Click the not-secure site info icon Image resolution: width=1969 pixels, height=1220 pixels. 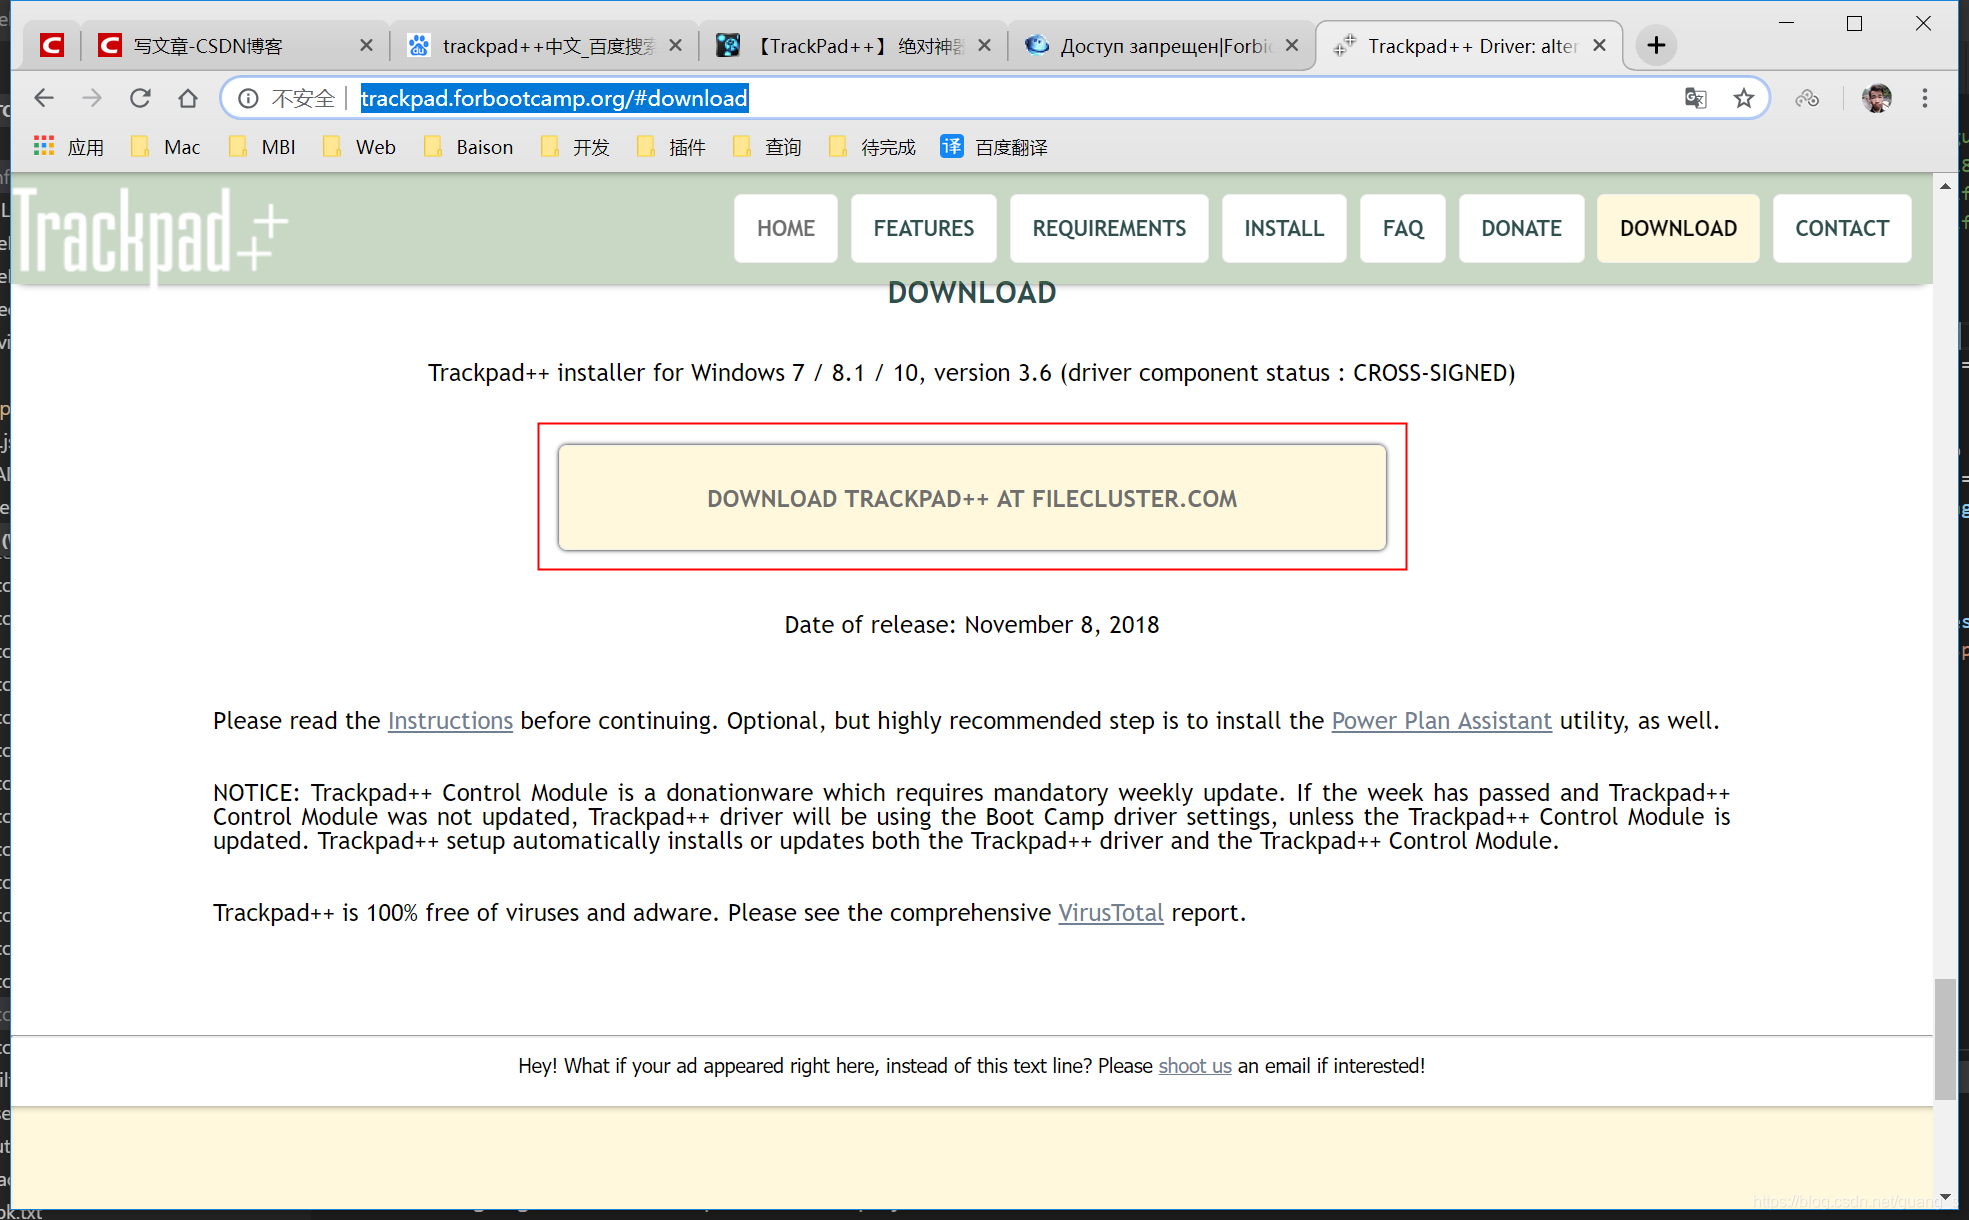tap(248, 98)
